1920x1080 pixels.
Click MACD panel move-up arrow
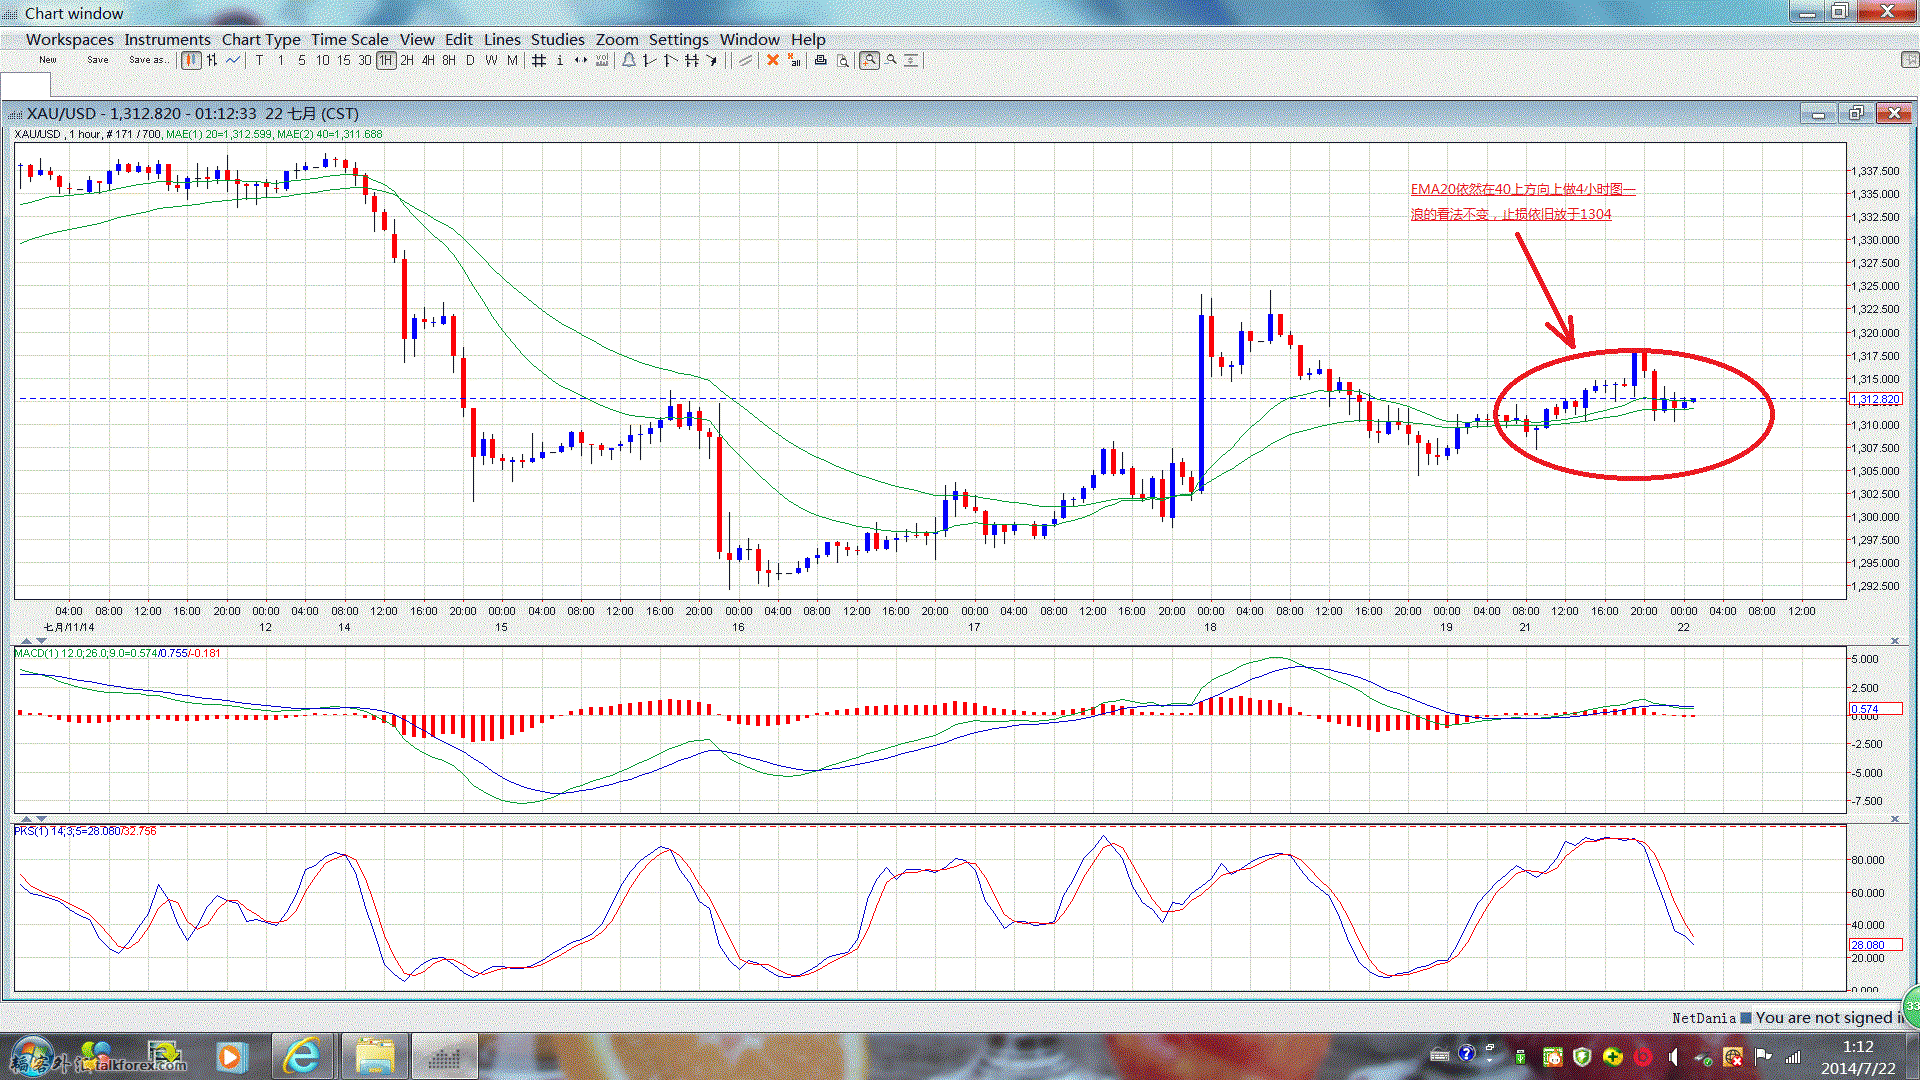pyautogui.click(x=27, y=640)
